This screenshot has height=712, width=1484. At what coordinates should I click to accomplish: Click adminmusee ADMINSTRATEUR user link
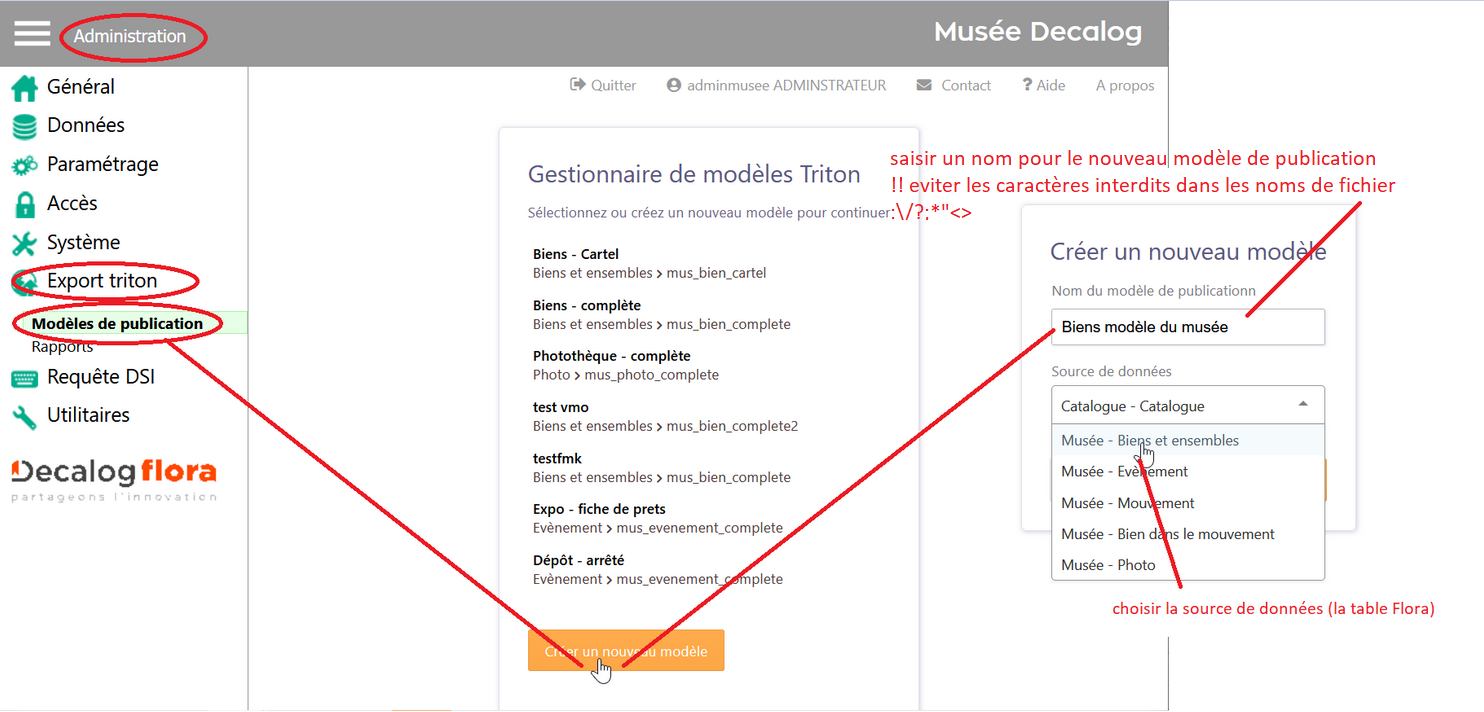[786, 85]
